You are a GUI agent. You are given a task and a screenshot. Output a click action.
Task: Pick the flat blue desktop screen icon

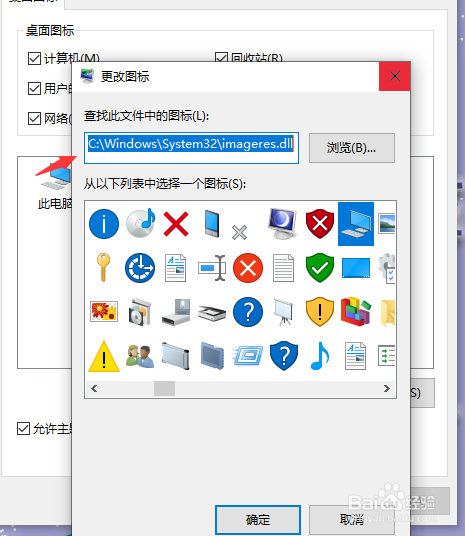coord(356,268)
